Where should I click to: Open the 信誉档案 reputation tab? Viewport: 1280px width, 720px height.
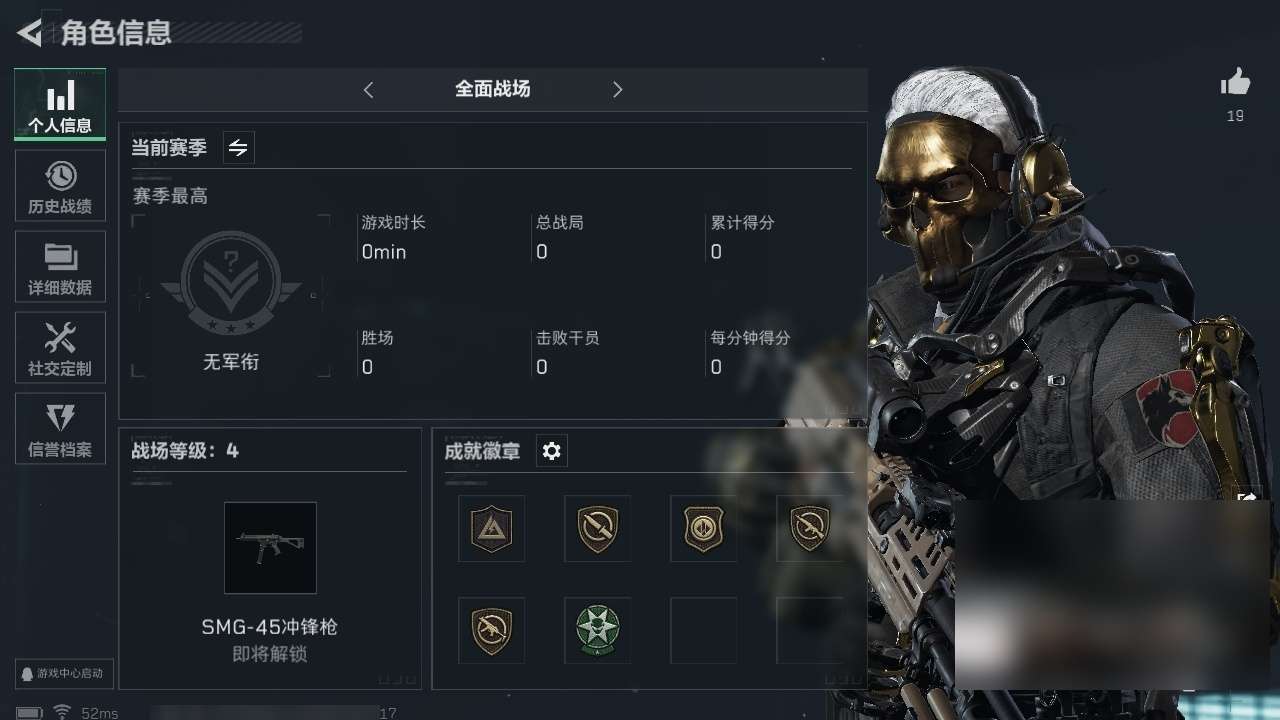(x=60, y=429)
